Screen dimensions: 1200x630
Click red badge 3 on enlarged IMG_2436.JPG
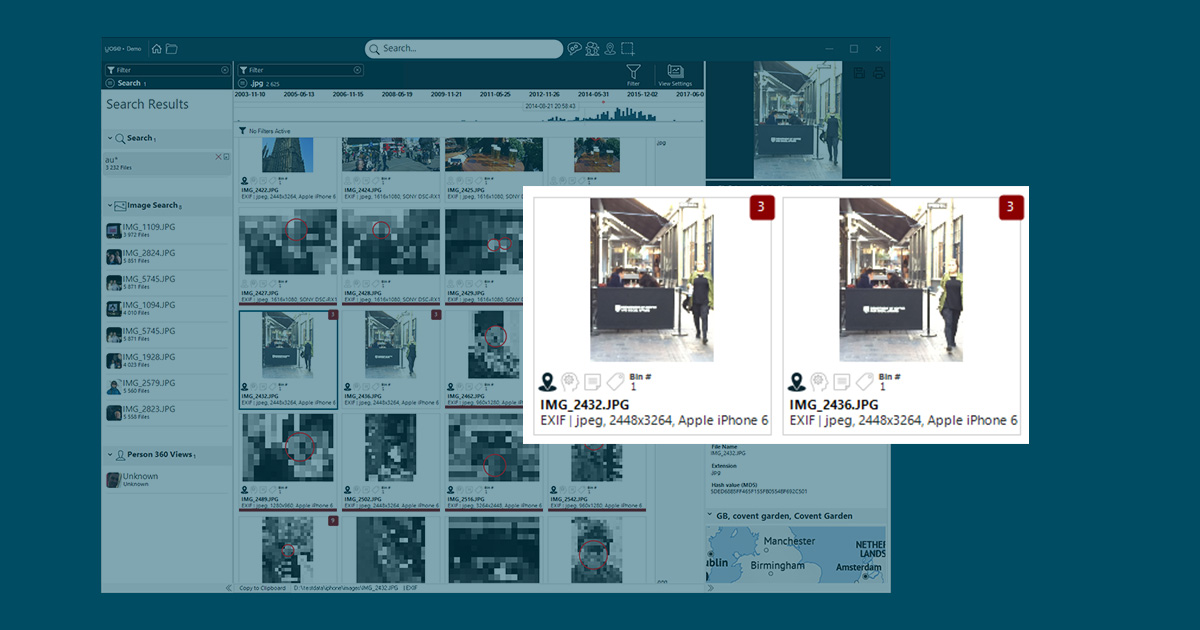pos(1010,208)
